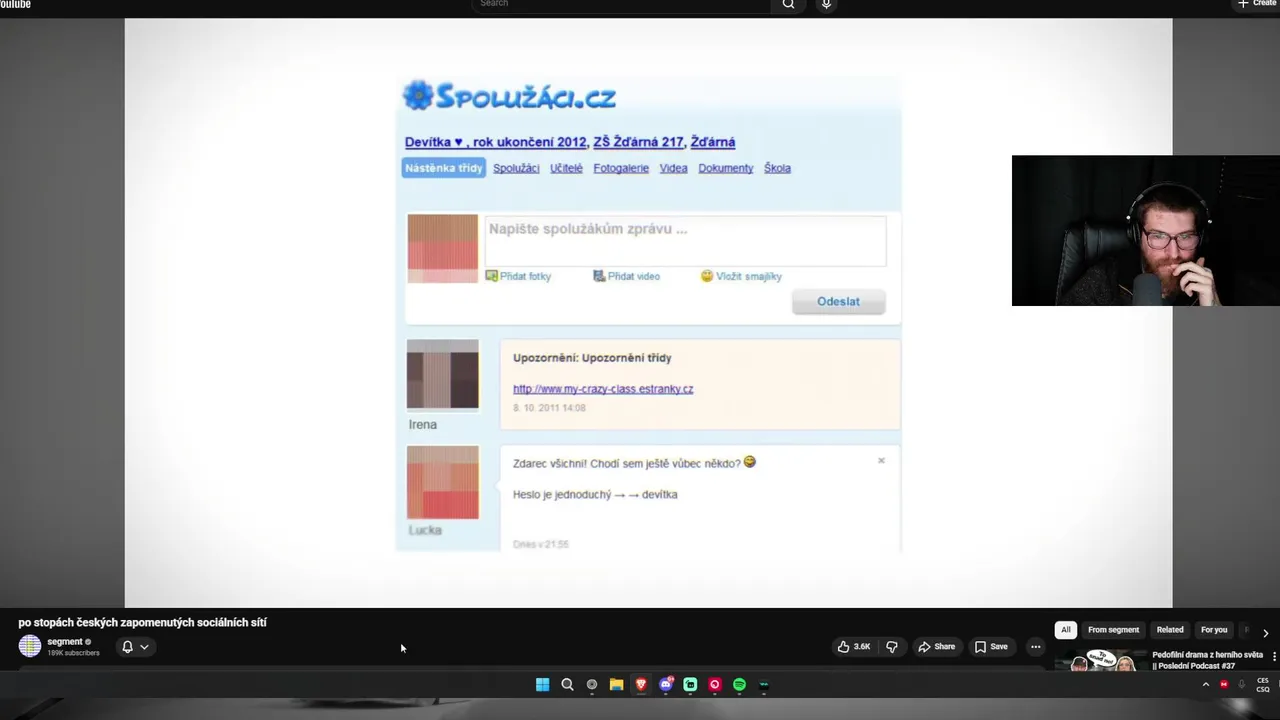Open the Create button in YouTube header
The height and width of the screenshot is (720, 1280).
tap(1256, 4)
